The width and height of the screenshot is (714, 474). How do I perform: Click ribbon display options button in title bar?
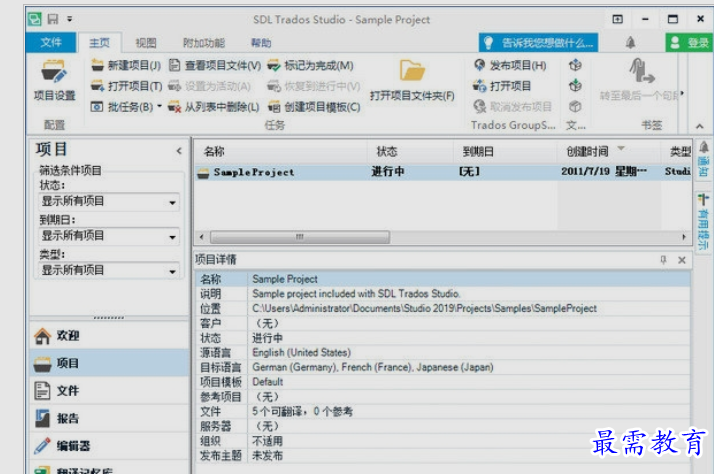[617, 19]
